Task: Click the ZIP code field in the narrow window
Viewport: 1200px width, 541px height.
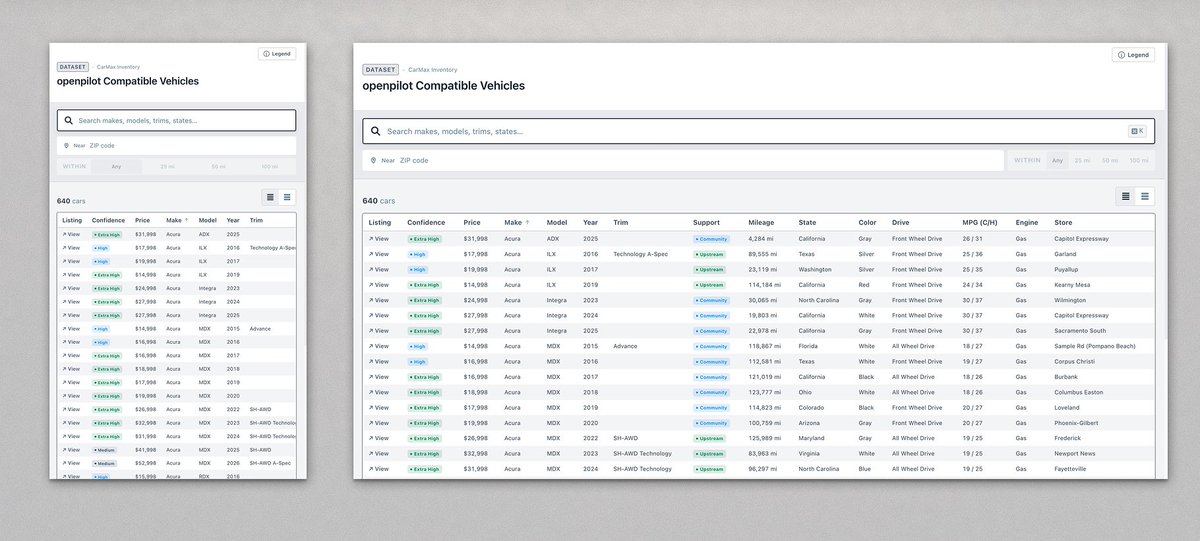Action: tap(177, 145)
